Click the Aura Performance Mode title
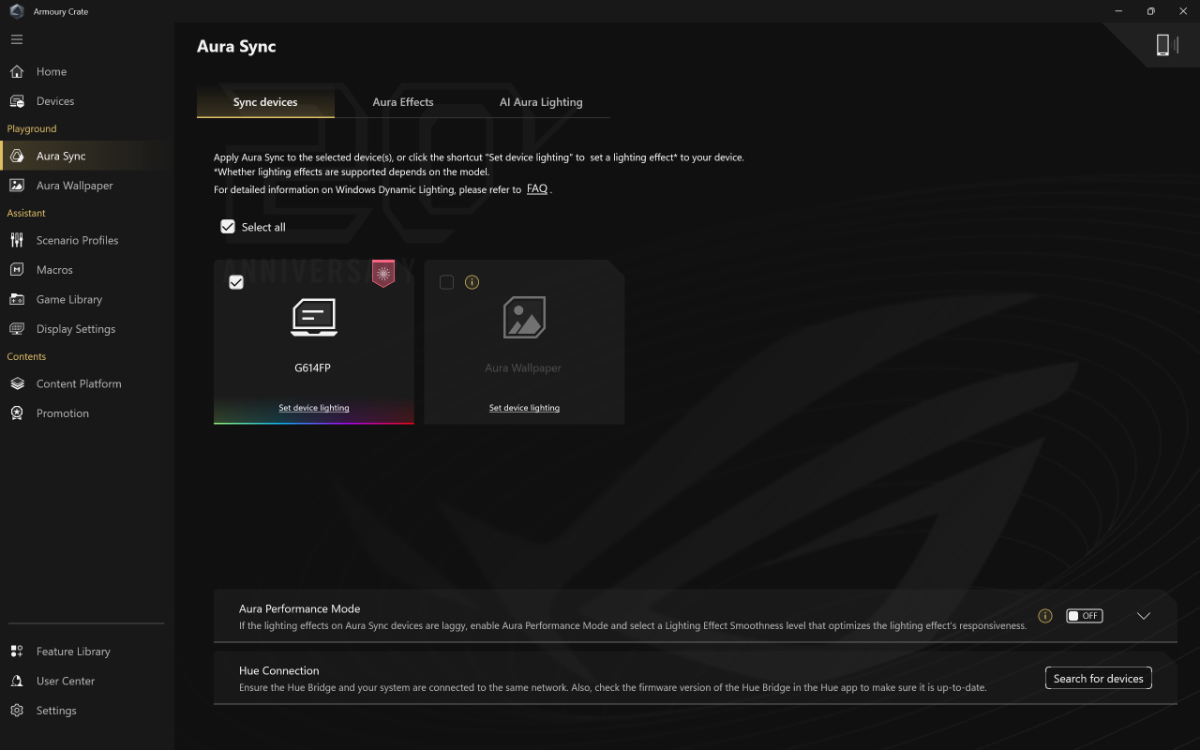 (x=299, y=609)
